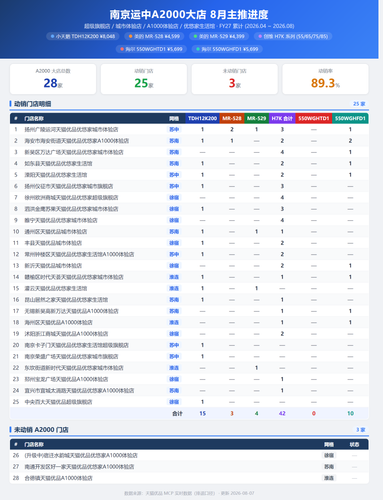This screenshot has width=383, height=500.
Task: Select the unsold store in row 28
Action: coord(58,478)
